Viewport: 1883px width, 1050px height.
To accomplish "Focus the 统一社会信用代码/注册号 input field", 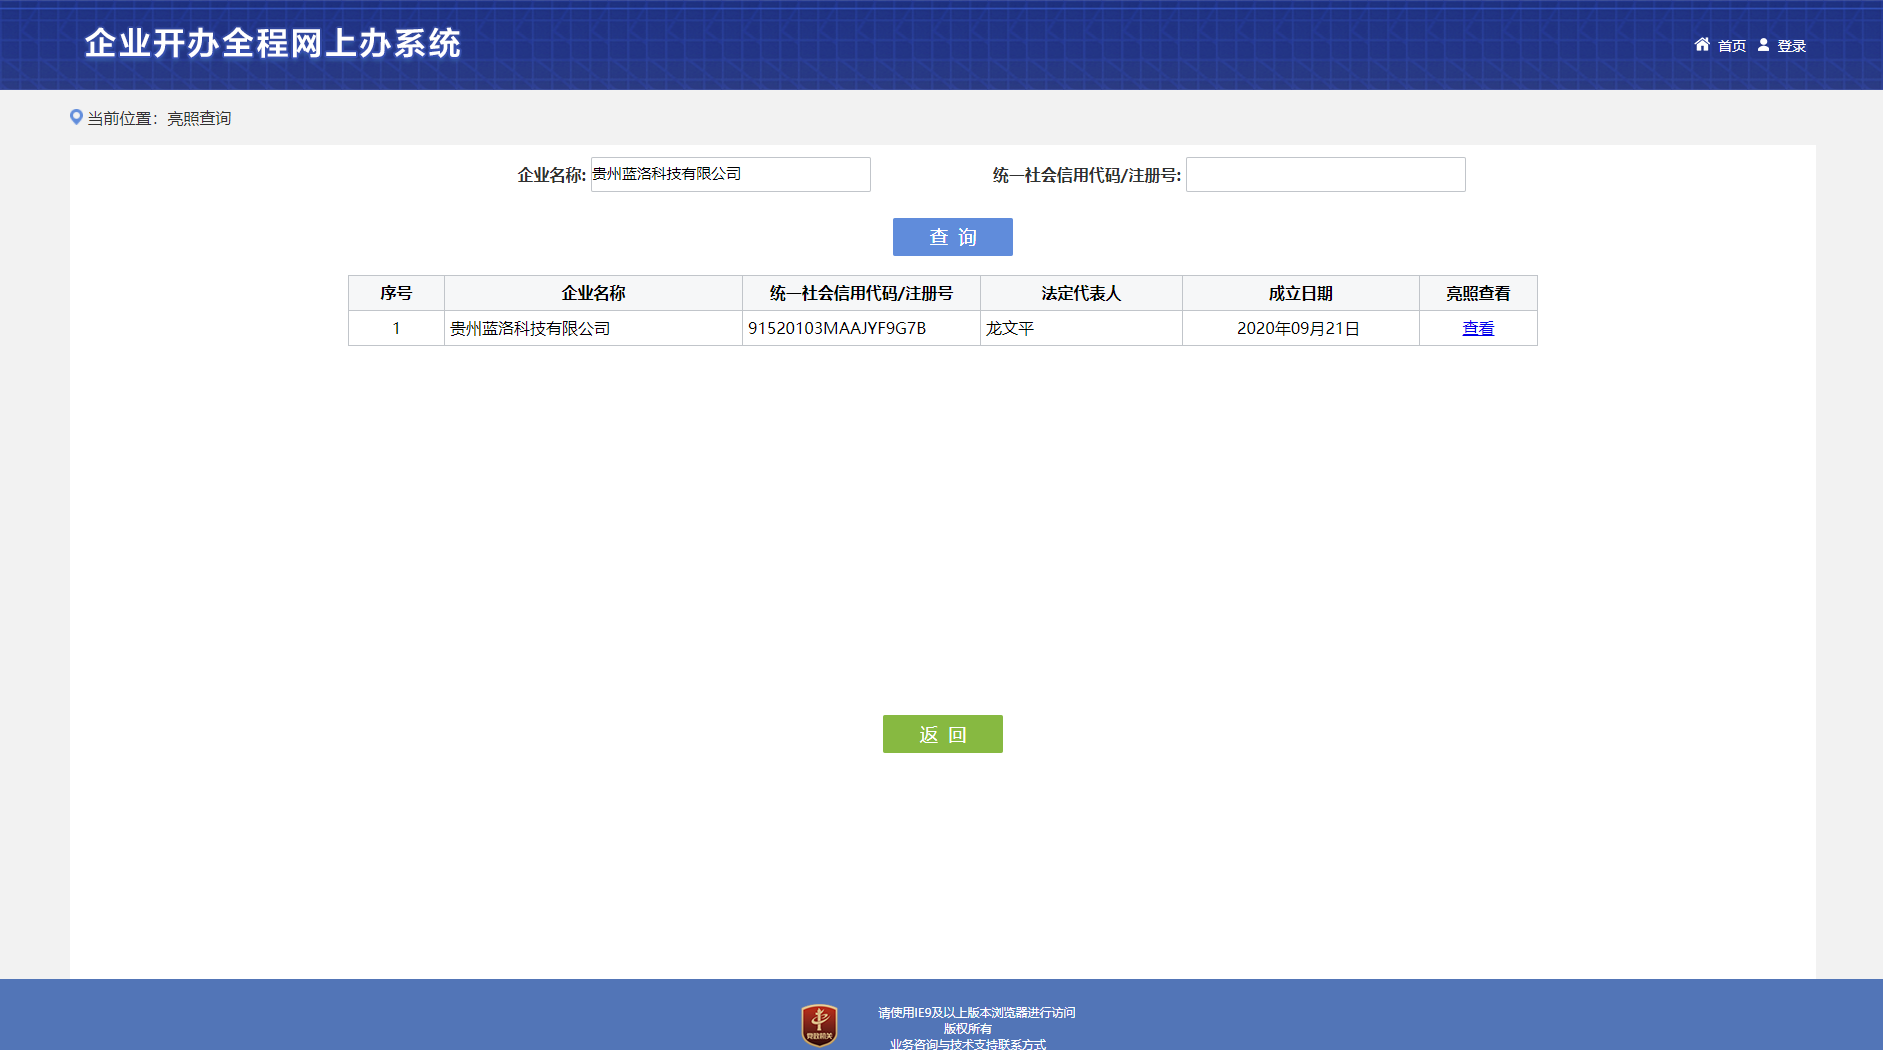I will click(x=1326, y=174).
